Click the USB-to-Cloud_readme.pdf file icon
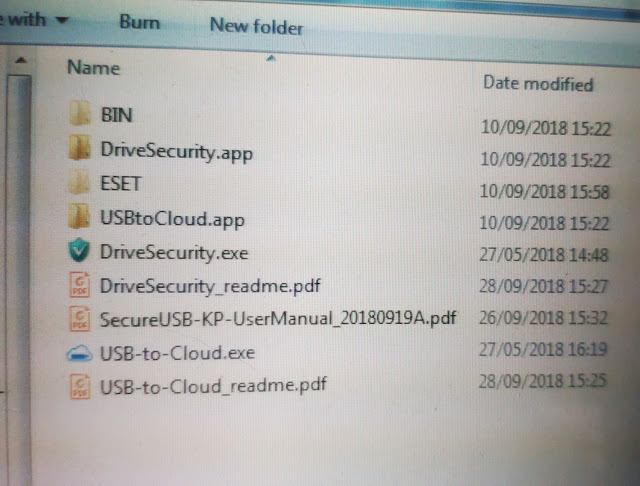The width and height of the screenshot is (640, 486). click(80, 386)
